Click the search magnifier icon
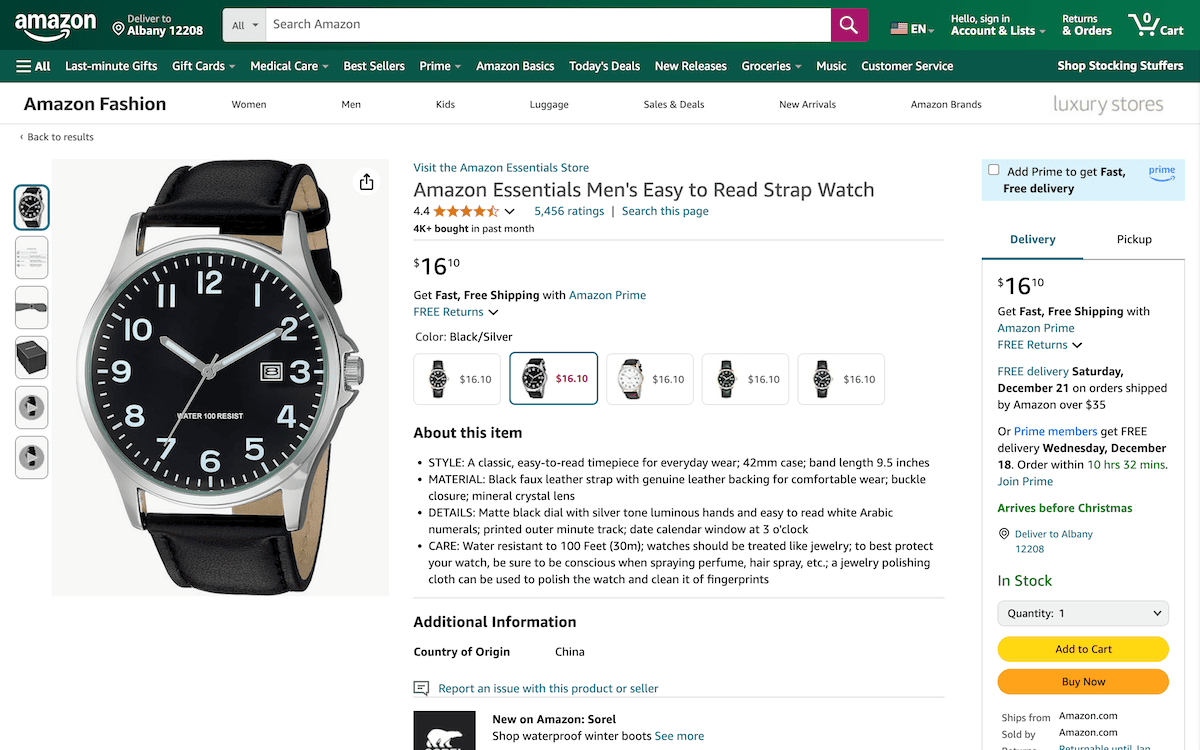The width and height of the screenshot is (1200, 750). [x=848, y=23]
